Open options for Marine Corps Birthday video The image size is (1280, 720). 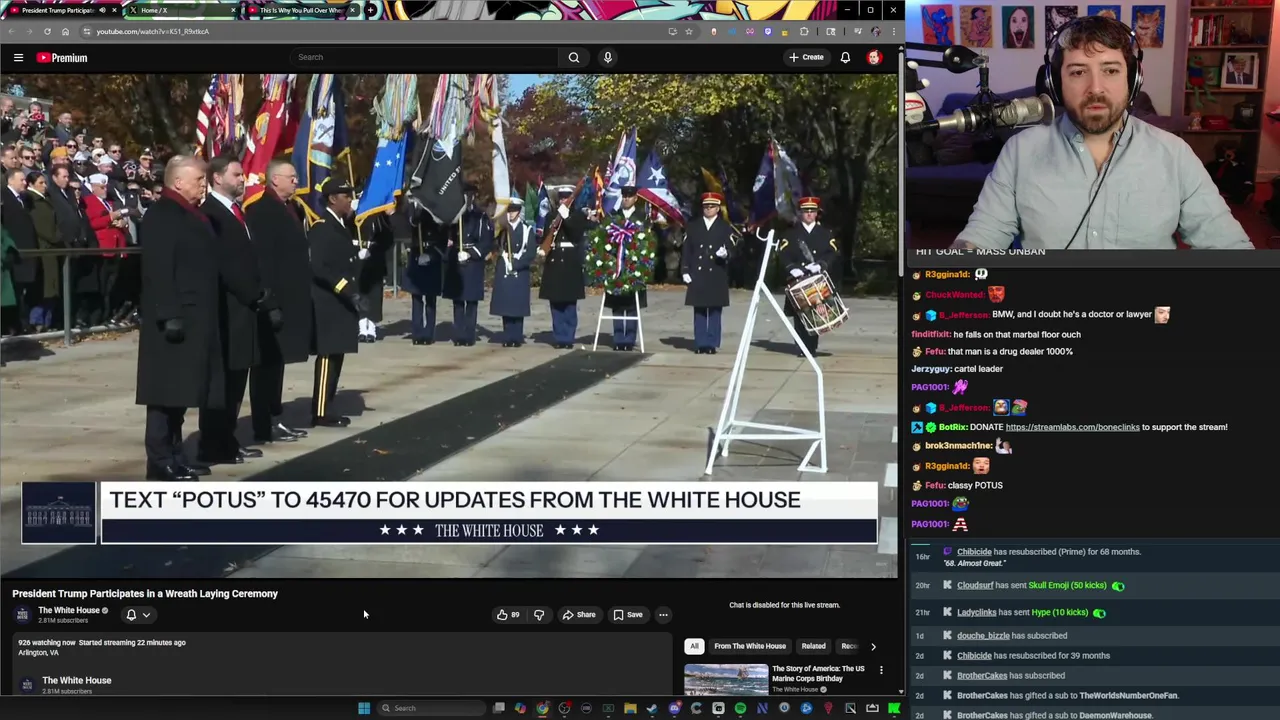click(x=881, y=669)
